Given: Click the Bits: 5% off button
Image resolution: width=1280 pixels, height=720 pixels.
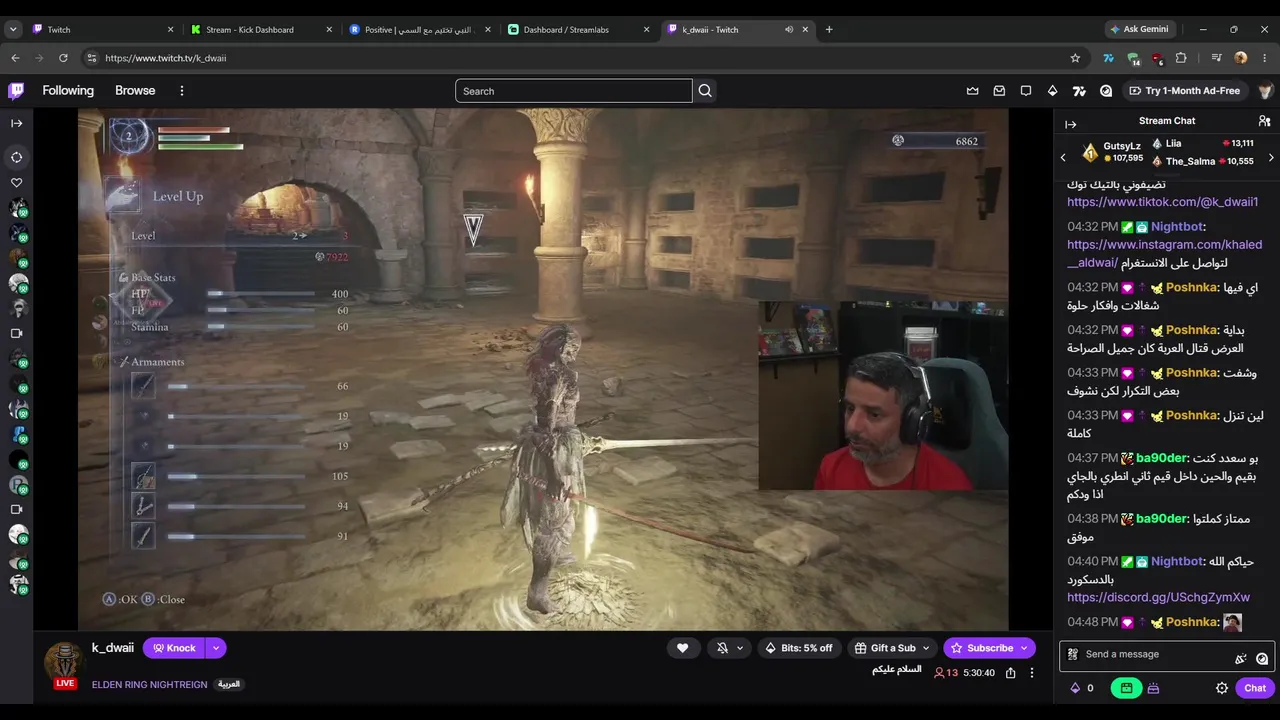Looking at the screenshot, I should tap(799, 648).
